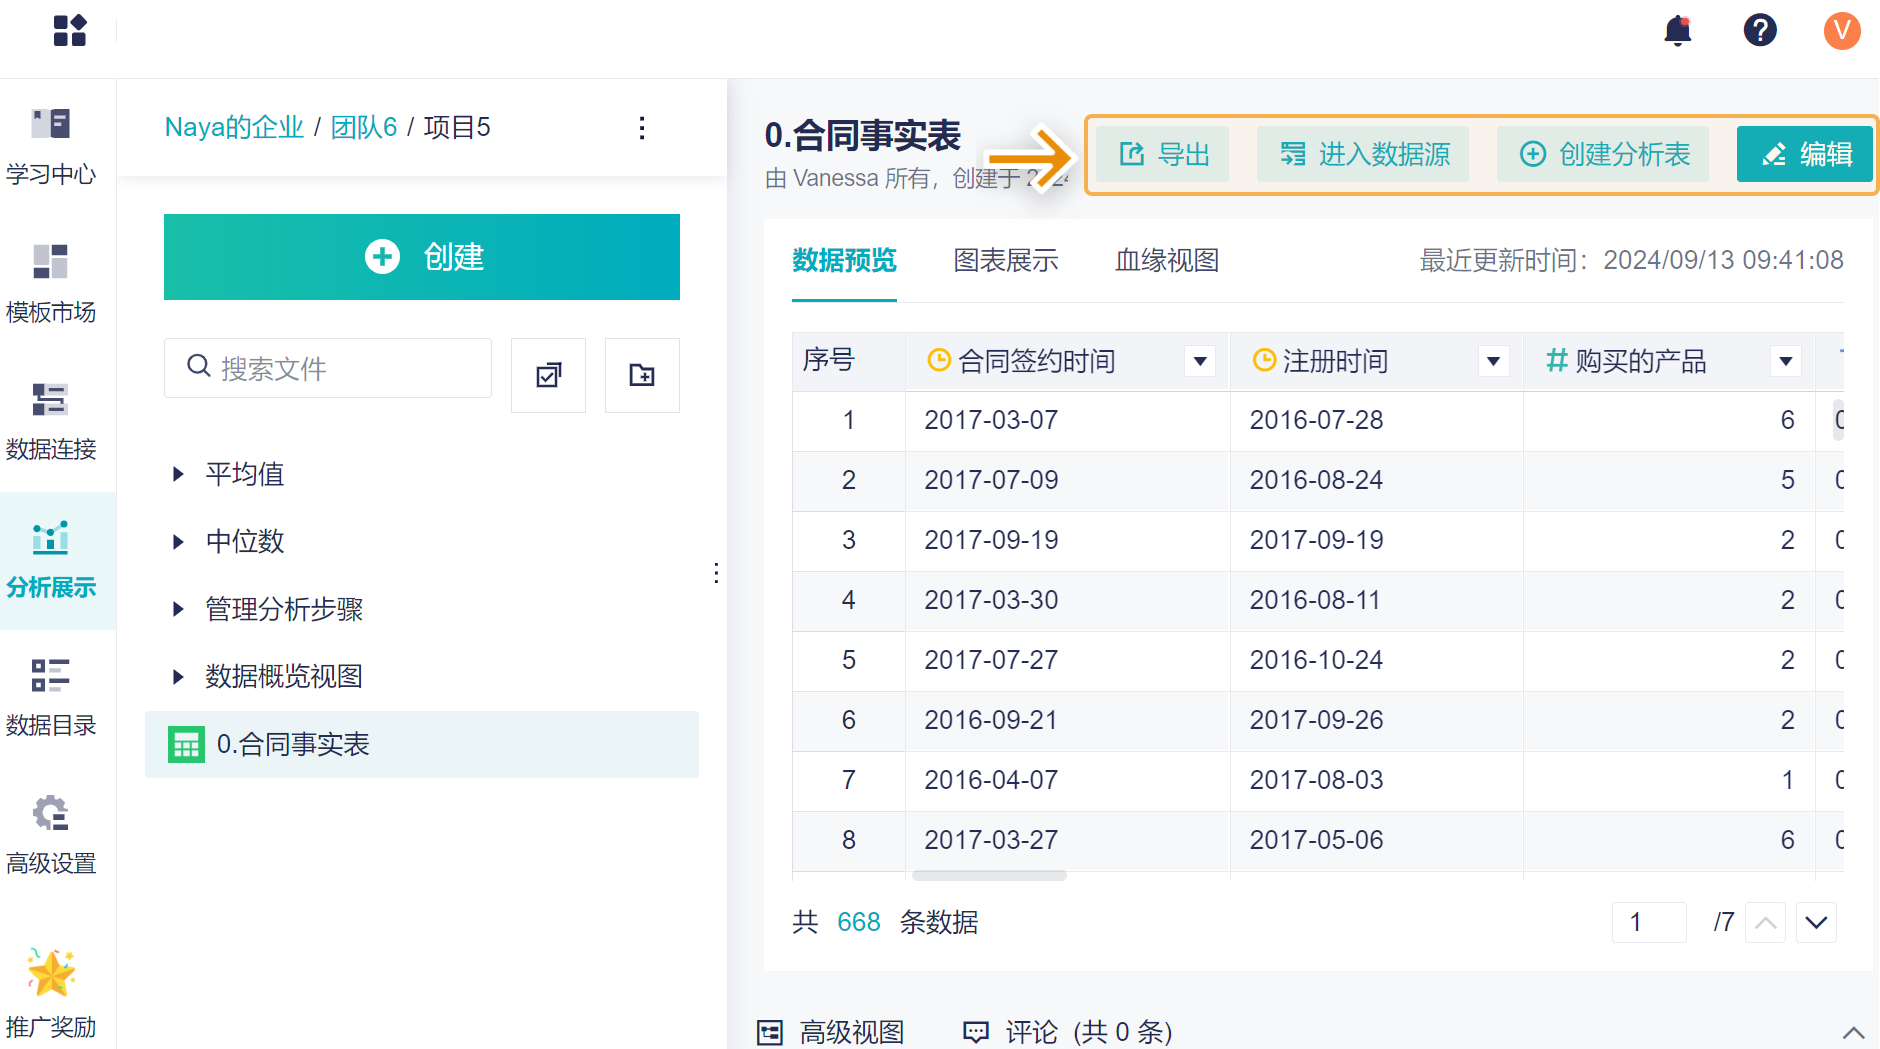Viewport: 1880px width, 1049px height.
Task: Click 合同签约时间 date type icon
Action: tap(938, 360)
